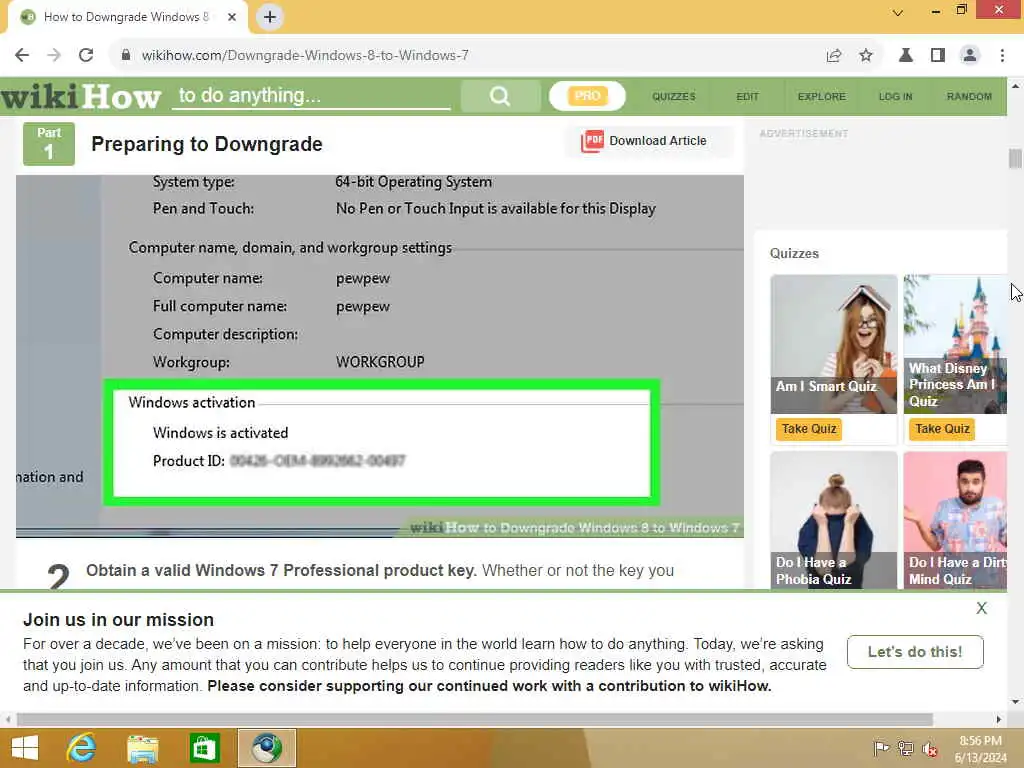Open the Disney Princess quiz thumbnail
This screenshot has height=768, width=1024.
pos(955,344)
